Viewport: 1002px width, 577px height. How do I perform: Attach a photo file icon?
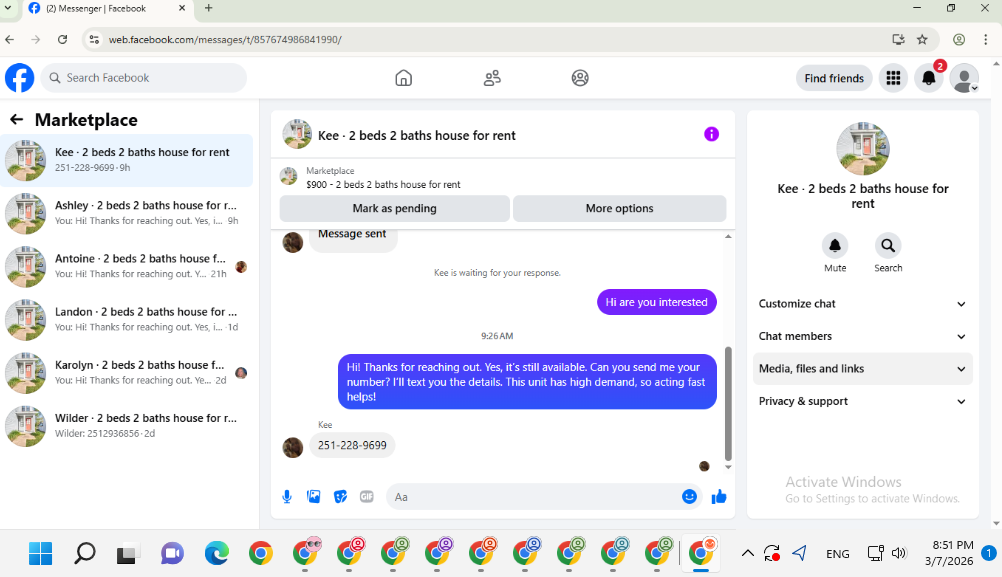[314, 496]
